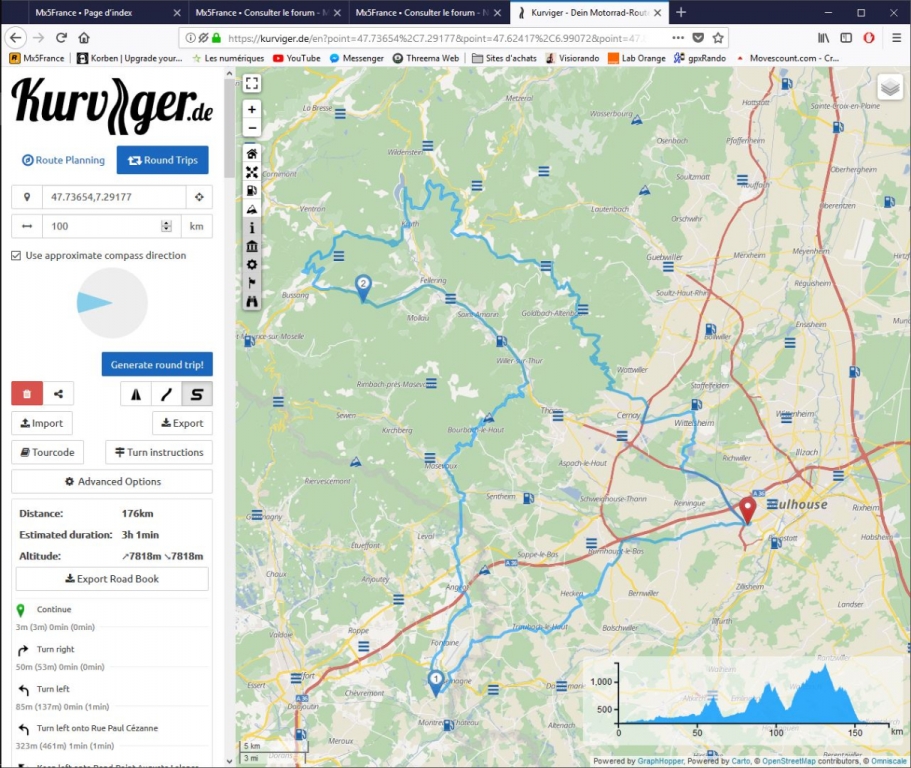The image size is (911, 768).
Task: Click the Export button
Action: click(x=182, y=423)
